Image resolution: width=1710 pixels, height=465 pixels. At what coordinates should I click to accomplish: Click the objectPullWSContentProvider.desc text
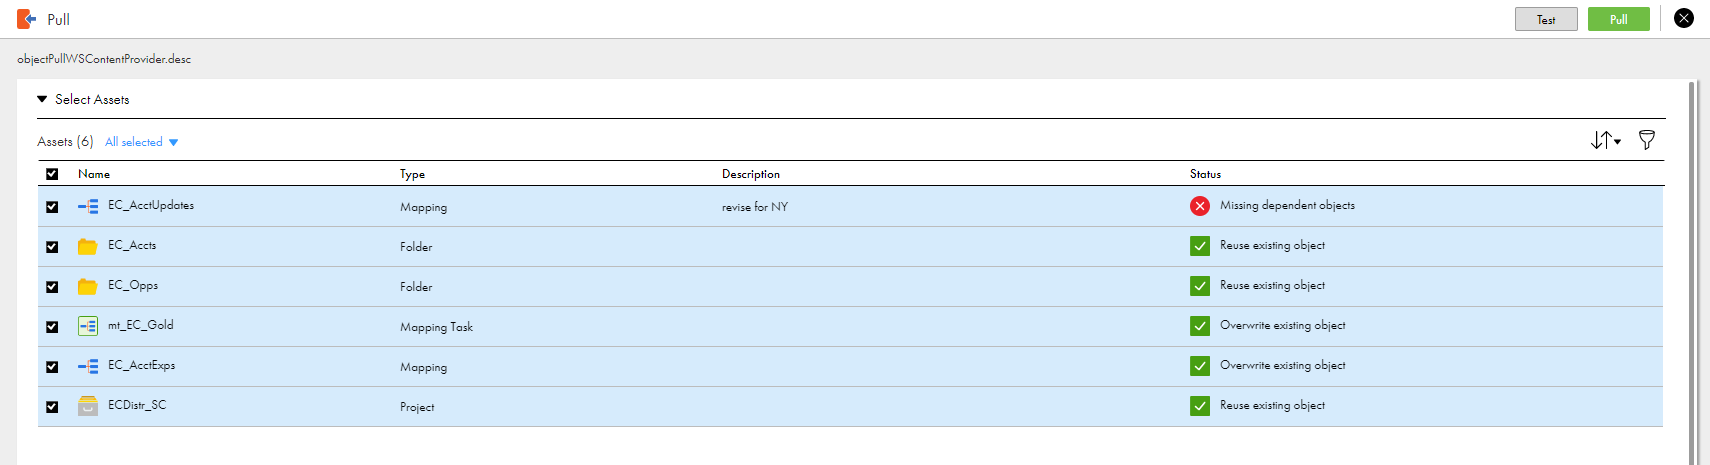(104, 59)
